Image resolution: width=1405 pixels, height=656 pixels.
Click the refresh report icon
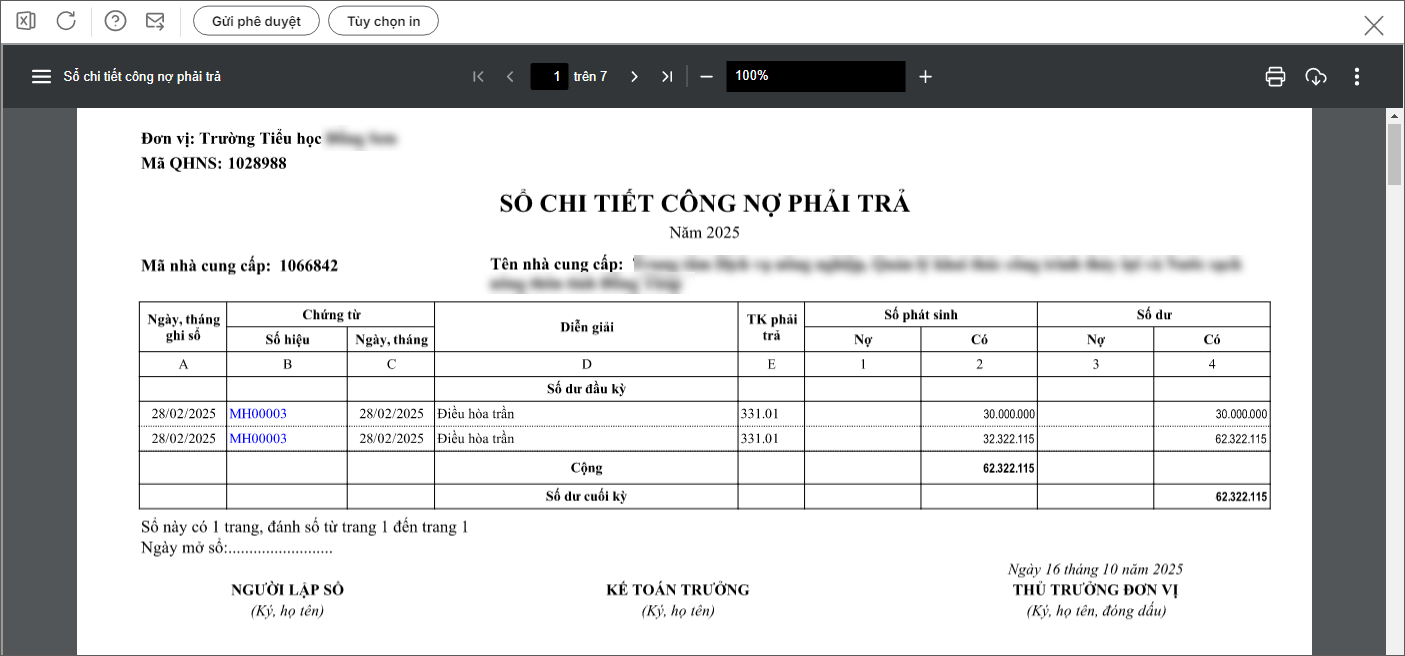point(66,21)
